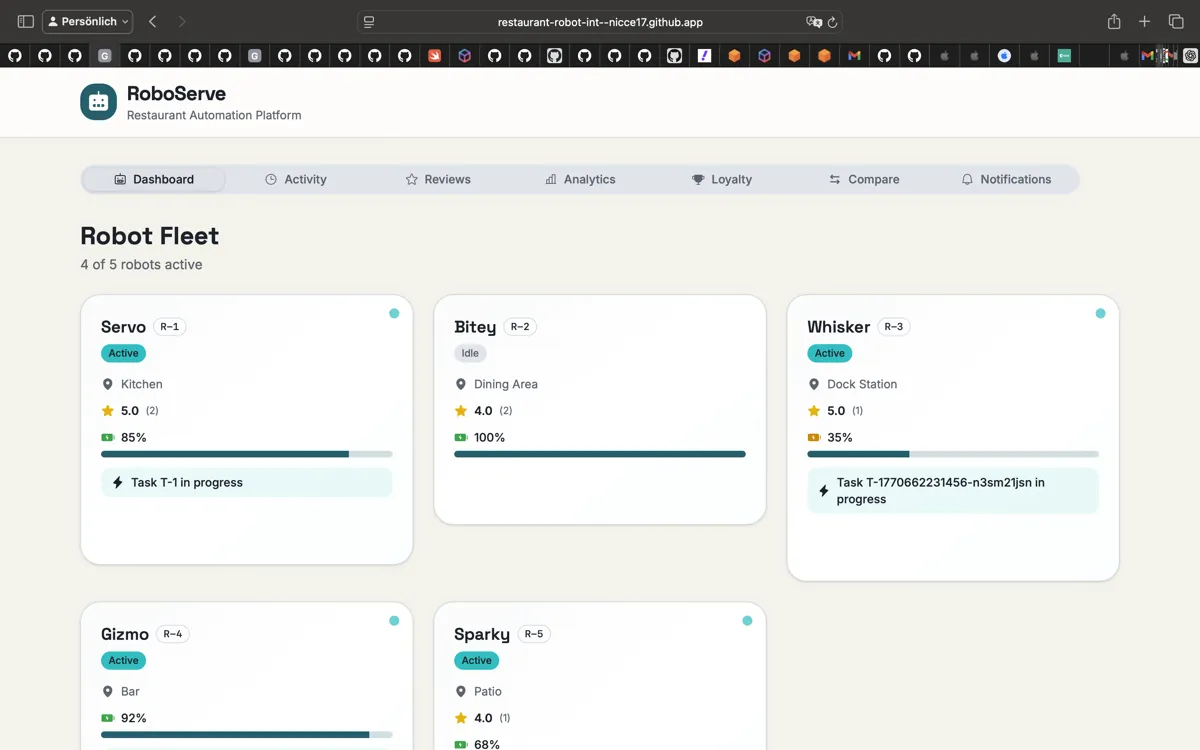Toggle the Safari sidebar icon

[26, 21]
